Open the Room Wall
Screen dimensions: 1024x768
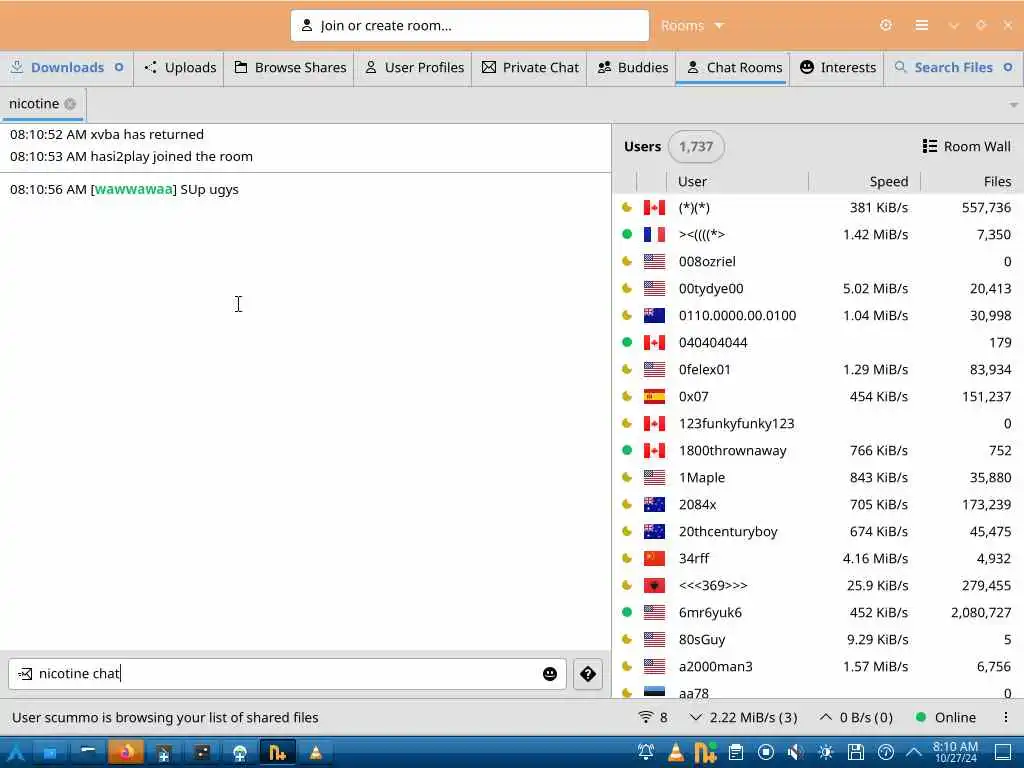(967, 146)
